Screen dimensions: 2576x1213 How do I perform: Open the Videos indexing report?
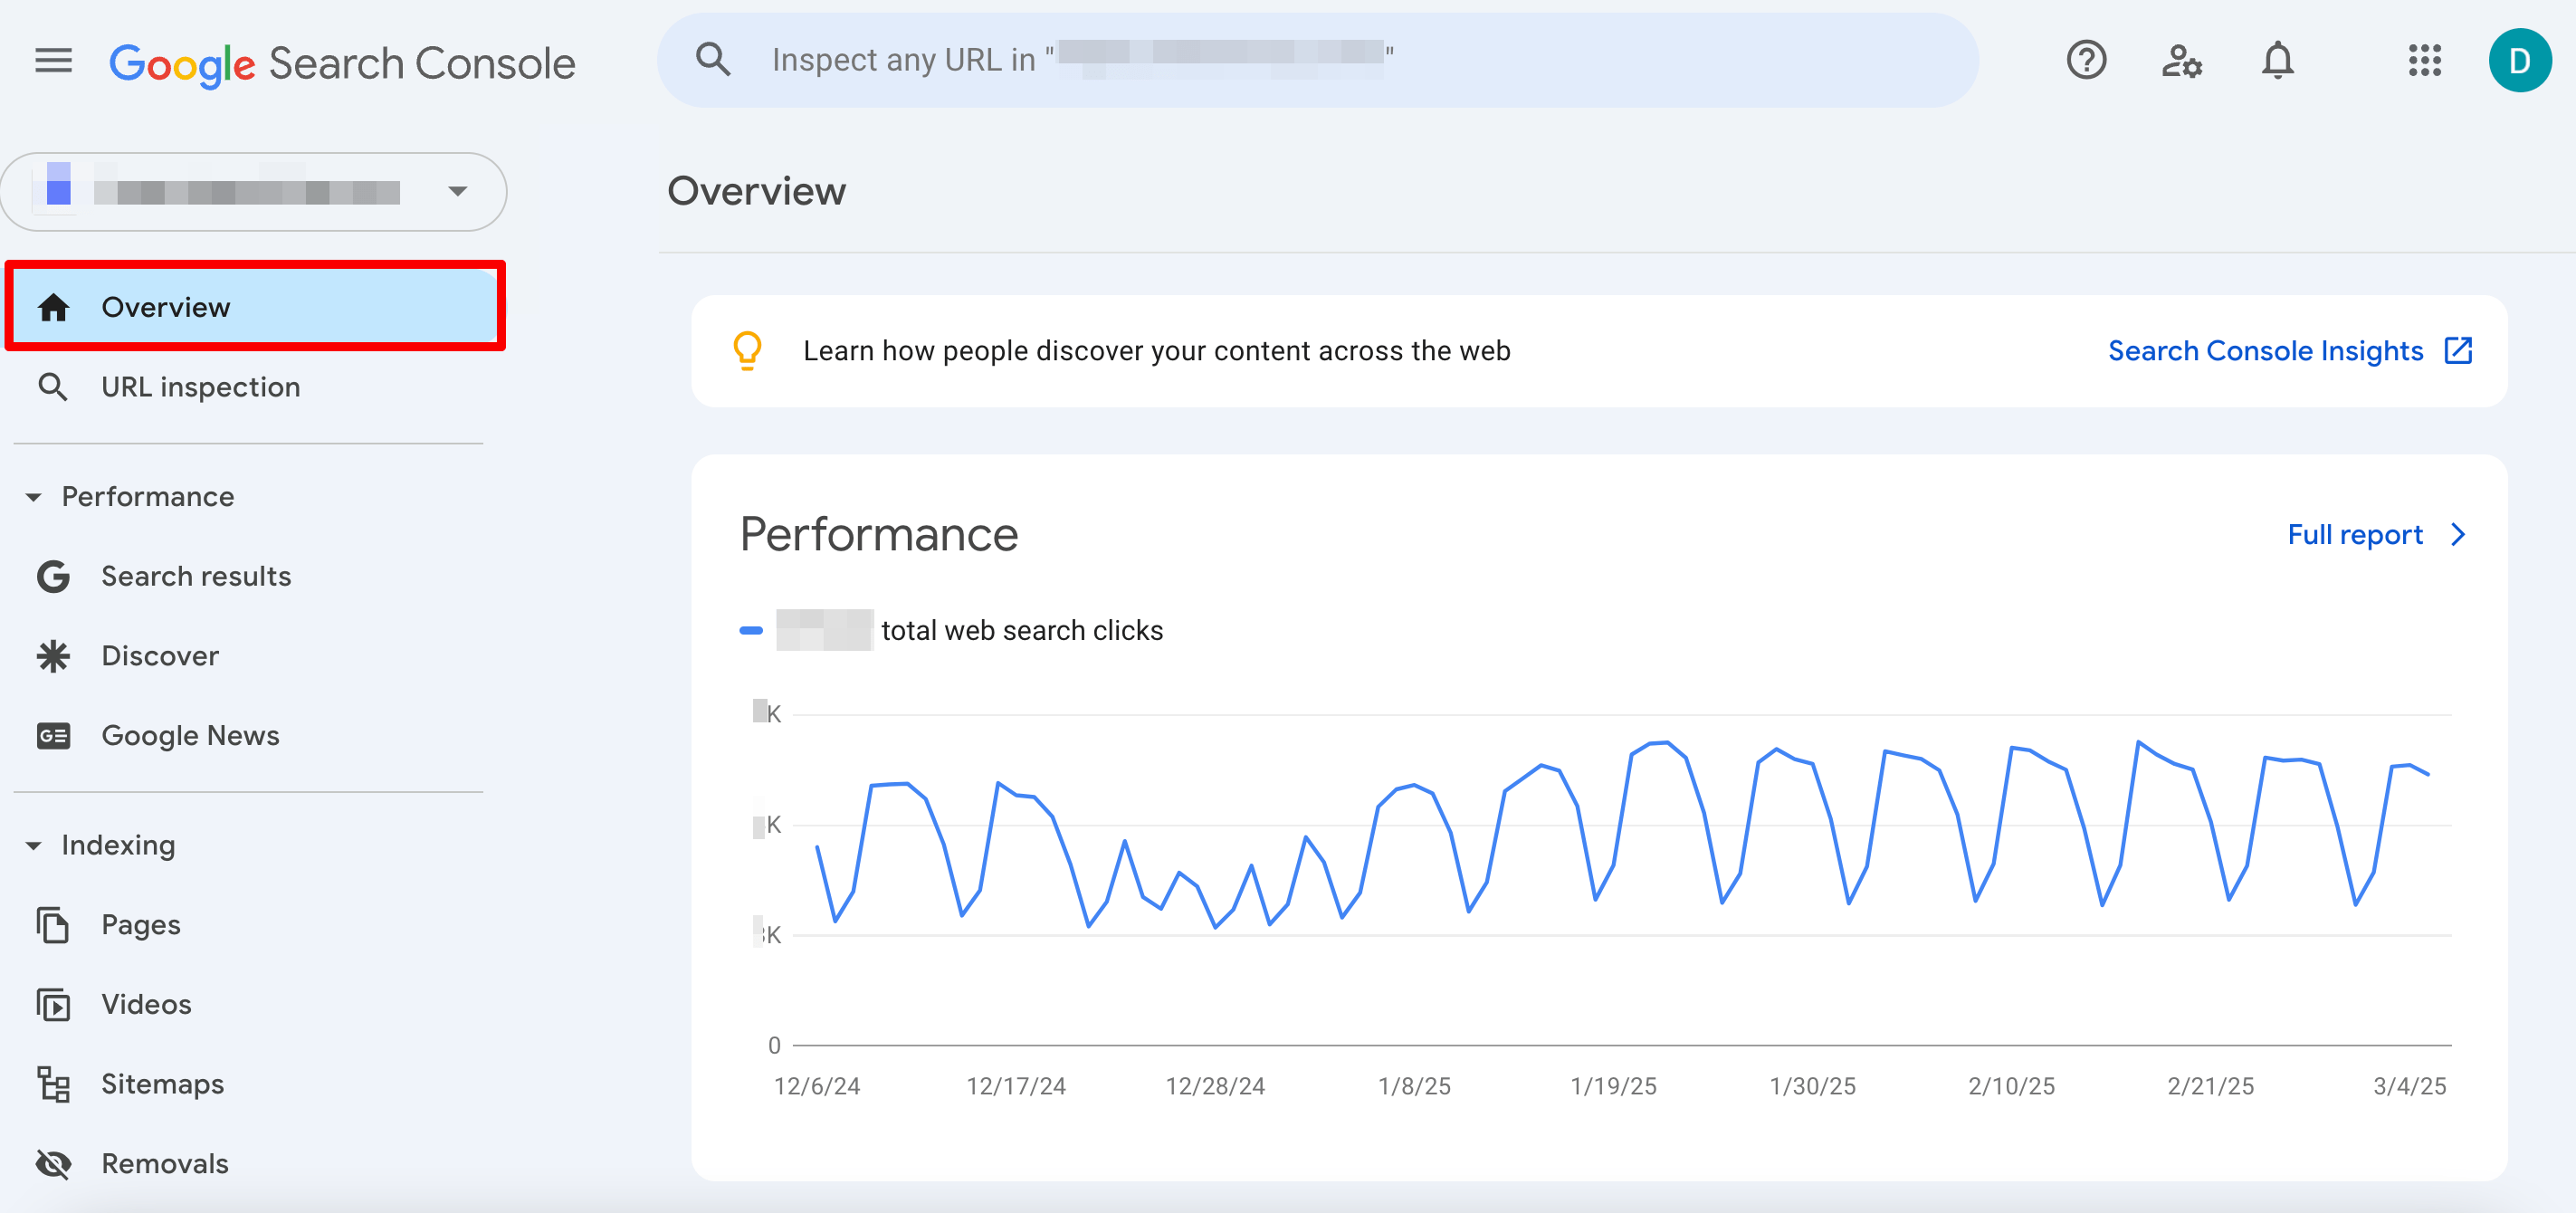(x=146, y=1004)
